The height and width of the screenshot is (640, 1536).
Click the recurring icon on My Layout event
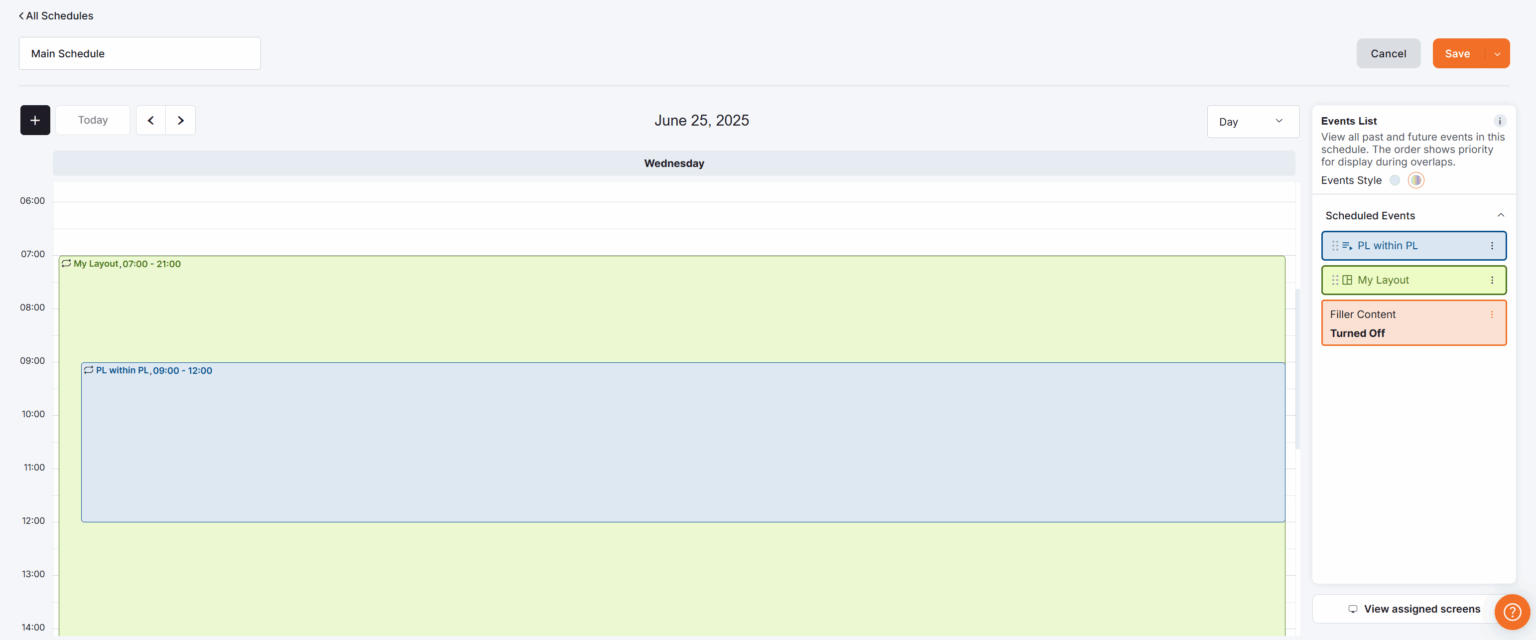[66, 263]
